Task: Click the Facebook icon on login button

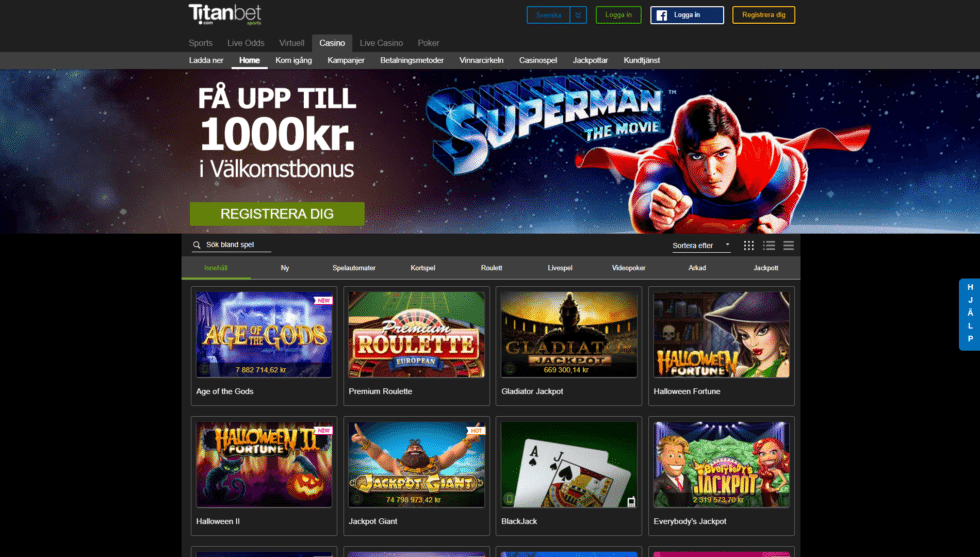Action: [x=661, y=15]
